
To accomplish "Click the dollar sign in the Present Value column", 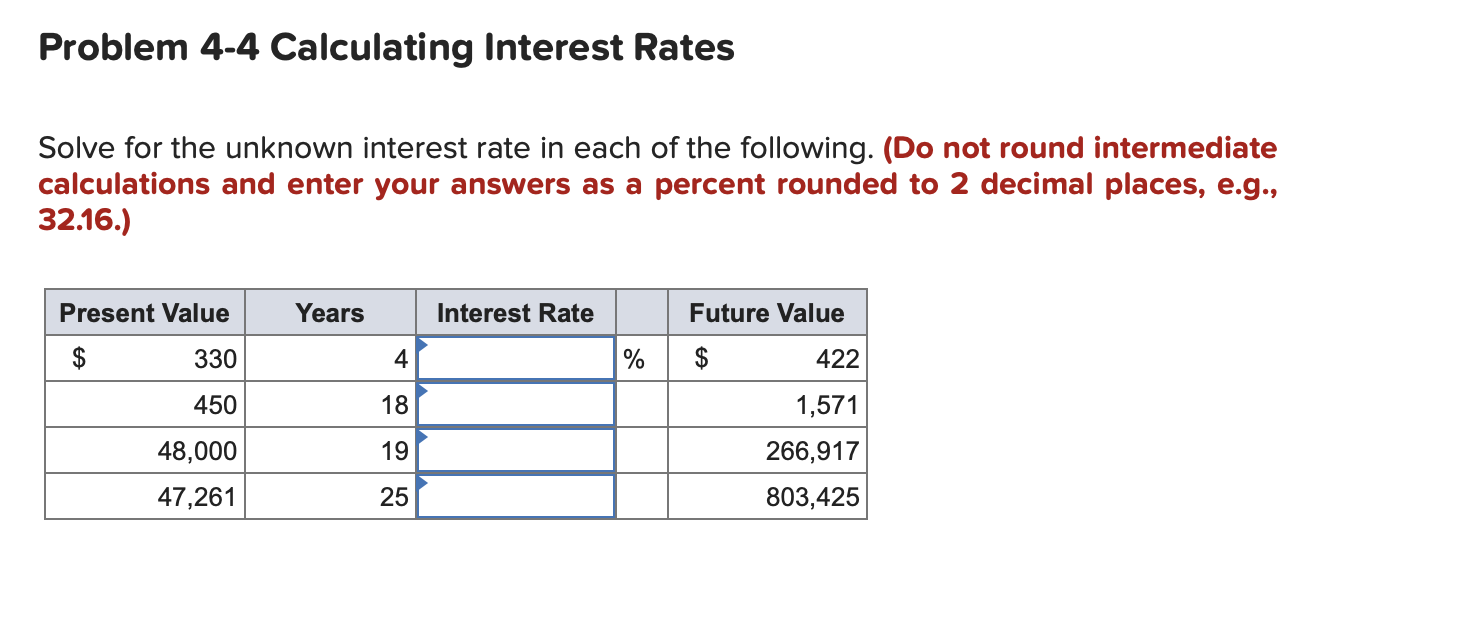I will coord(78,358).
